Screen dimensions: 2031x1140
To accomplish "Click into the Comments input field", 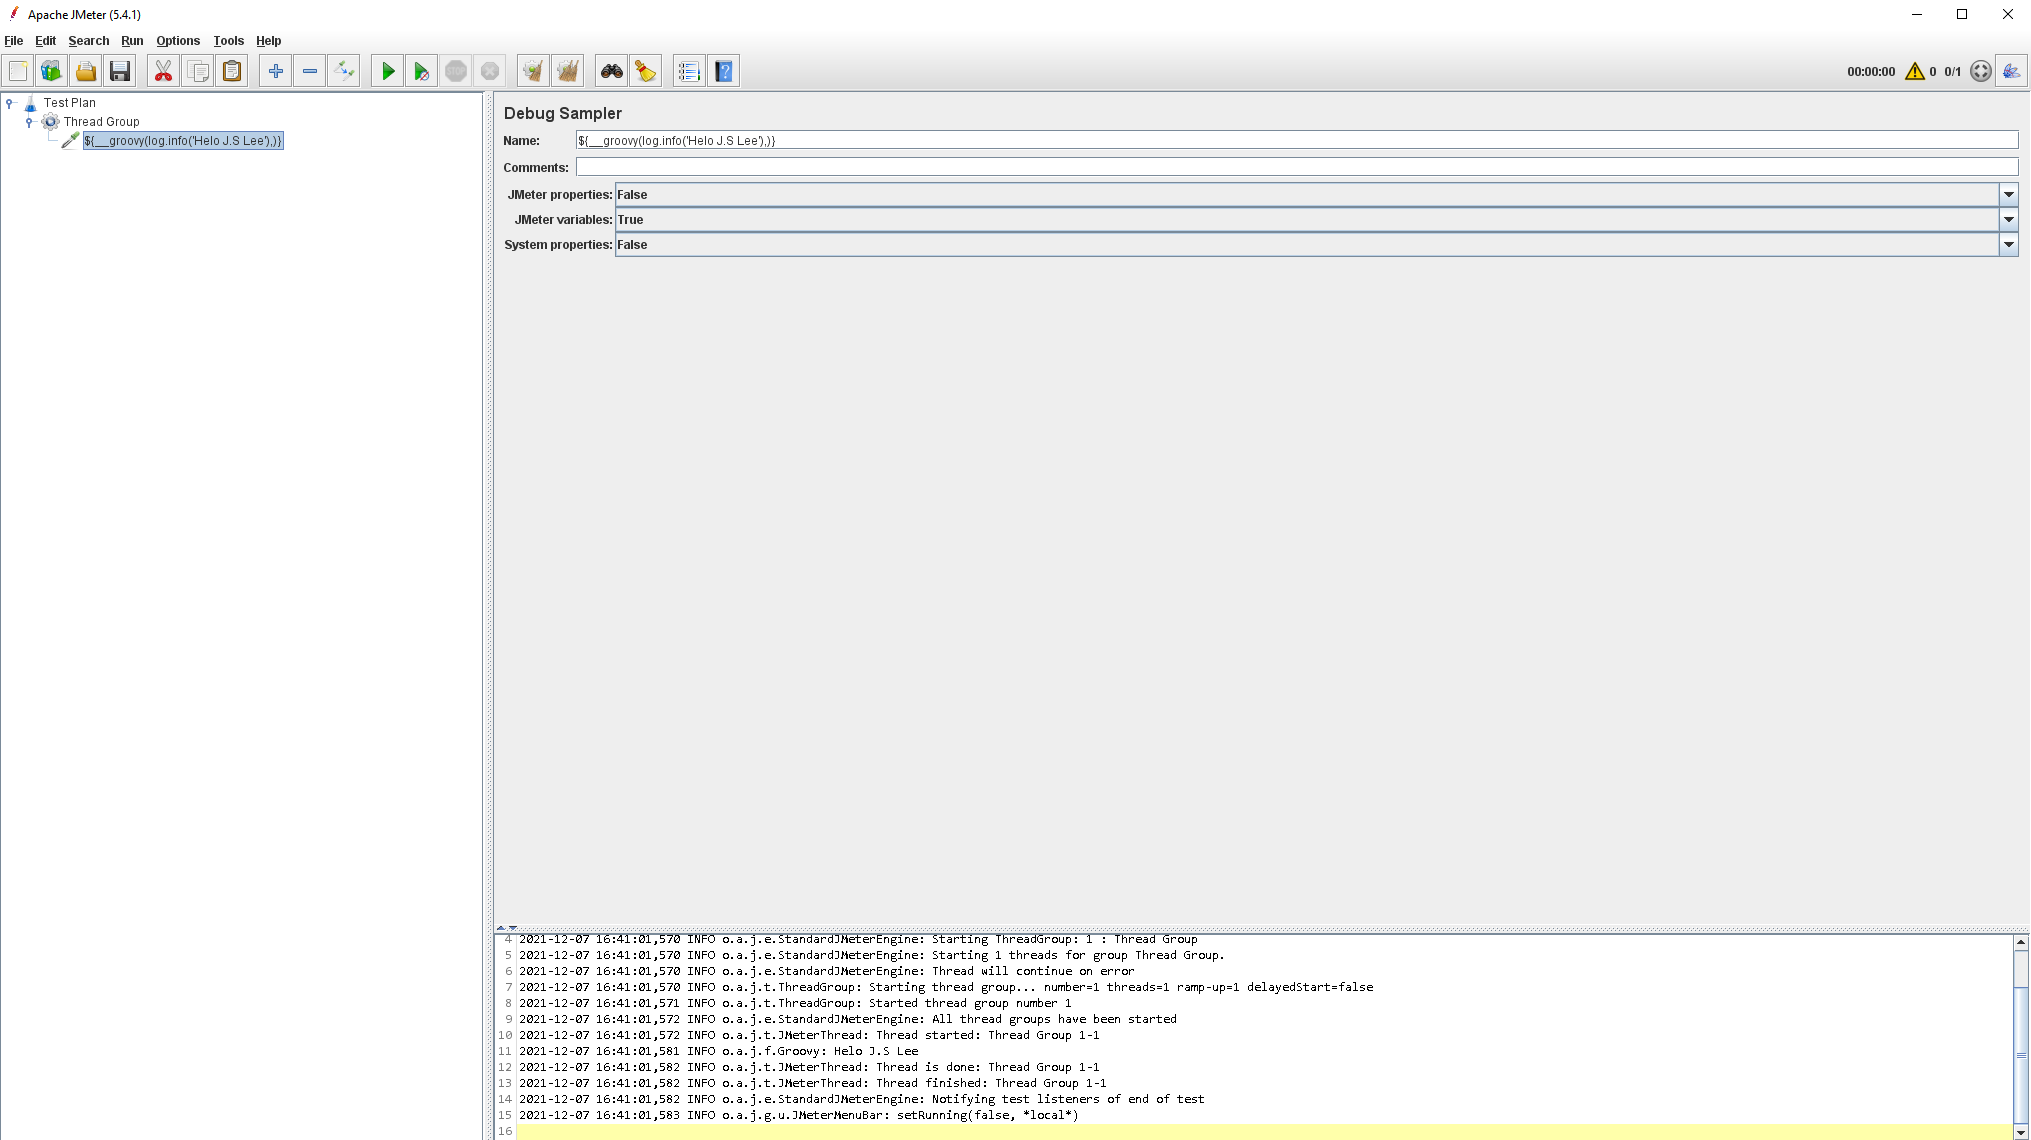I will pos(1296,167).
